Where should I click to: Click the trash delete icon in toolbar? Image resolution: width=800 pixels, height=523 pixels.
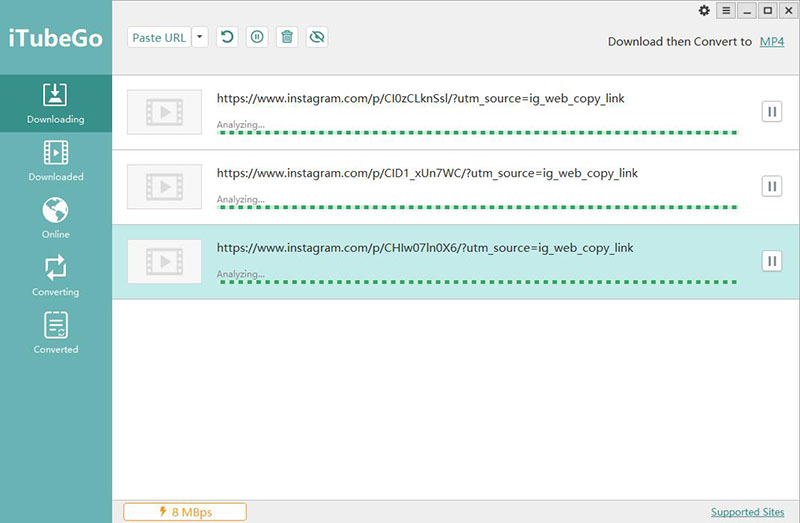tap(287, 37)
